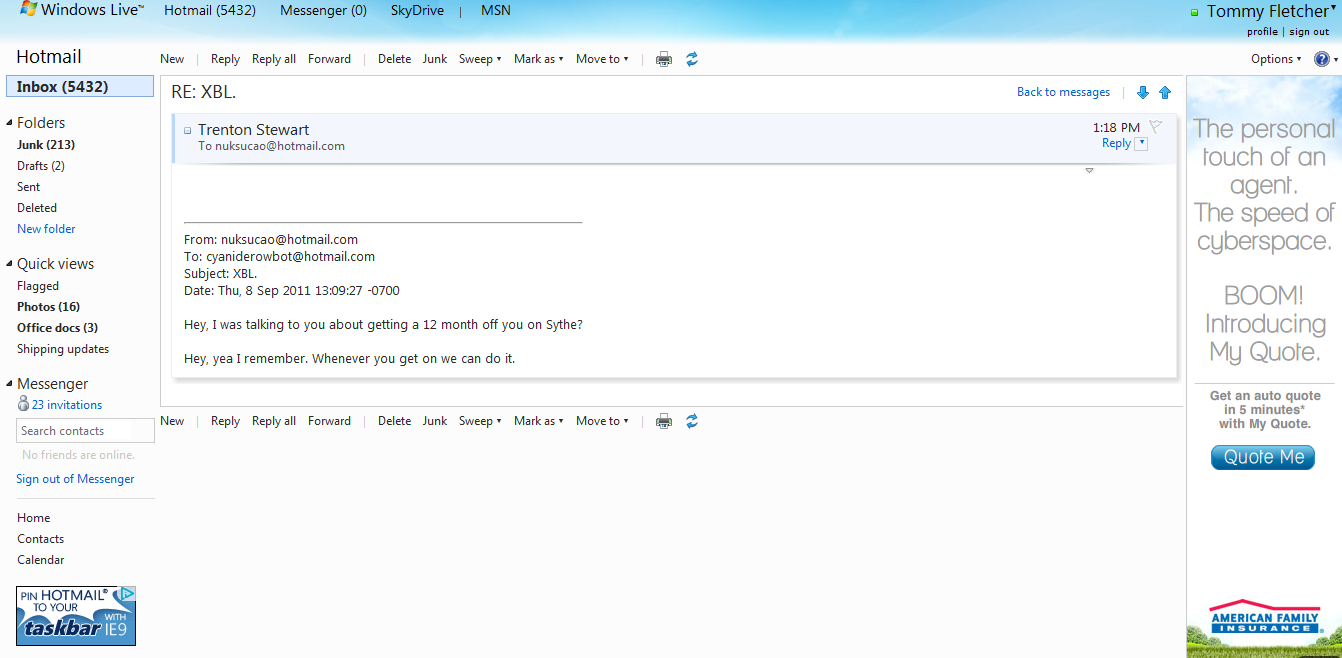
Task: Open bottom Sweep dropdown menu
Action: point(480,421)
